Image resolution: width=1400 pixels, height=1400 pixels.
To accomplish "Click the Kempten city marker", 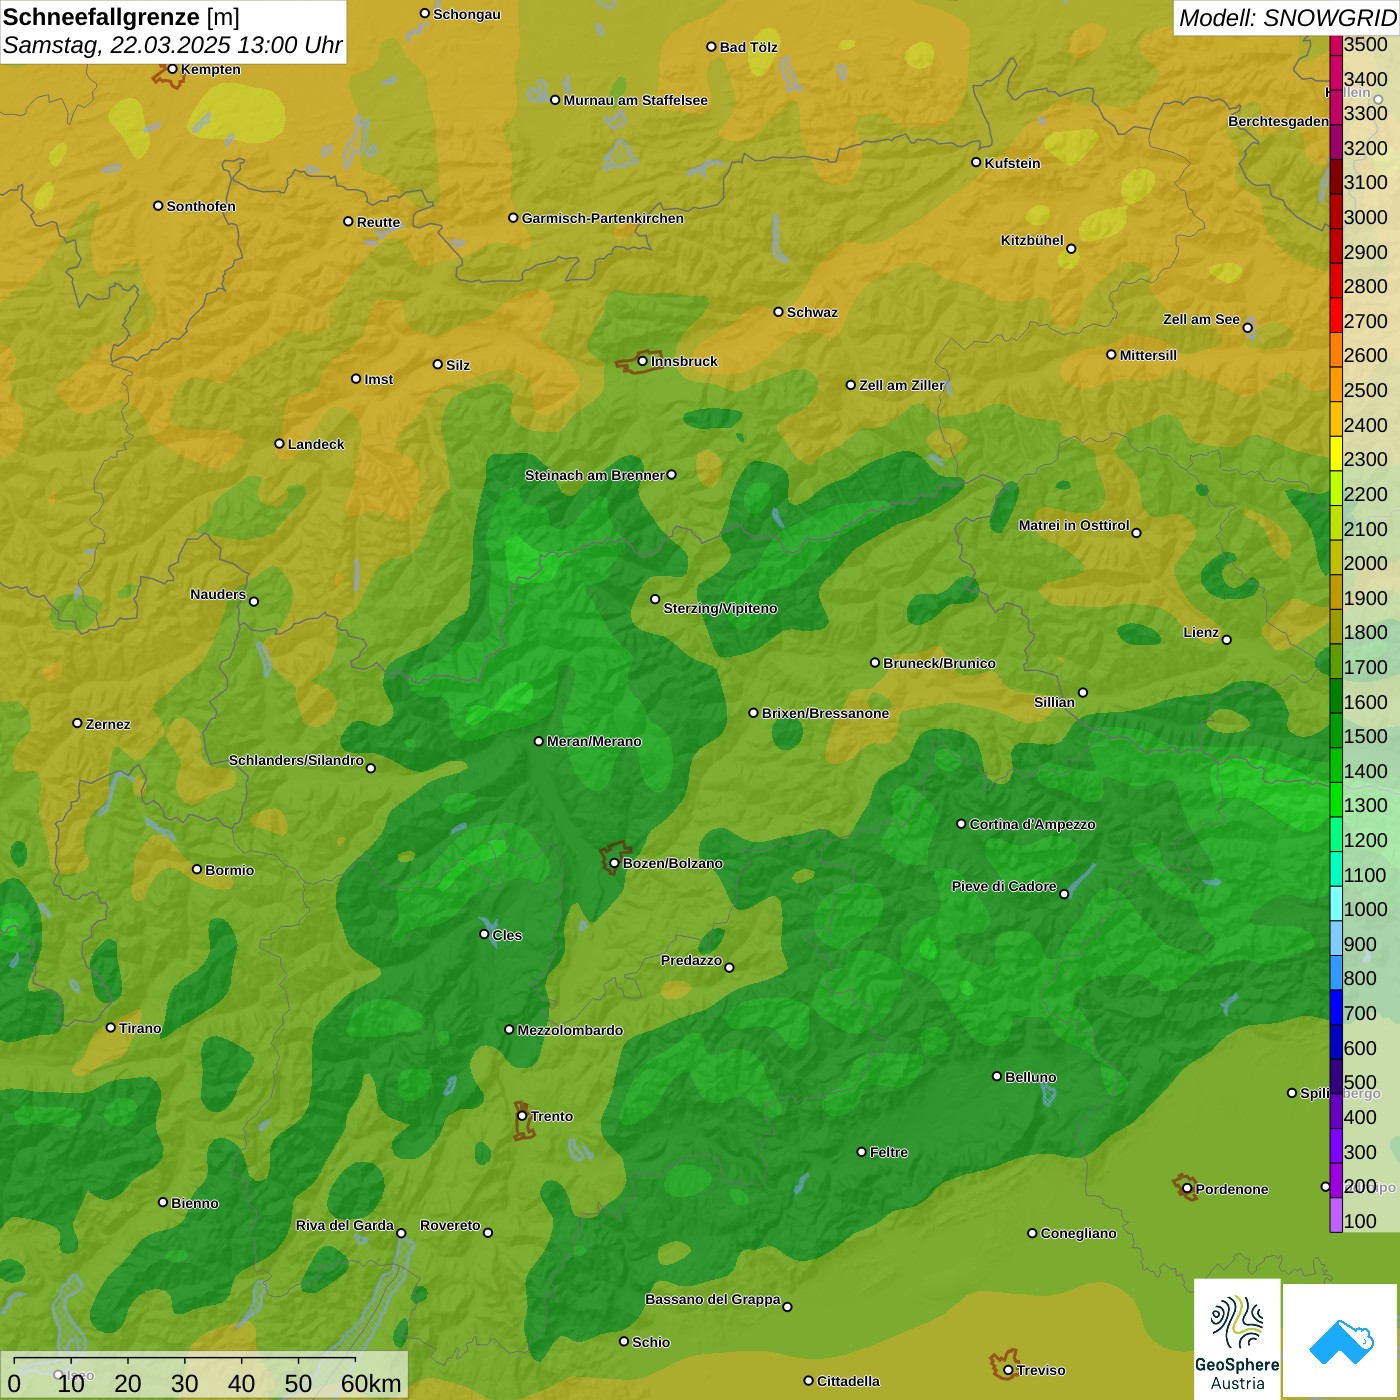I will pyautogui.click(x=172, y=69).
